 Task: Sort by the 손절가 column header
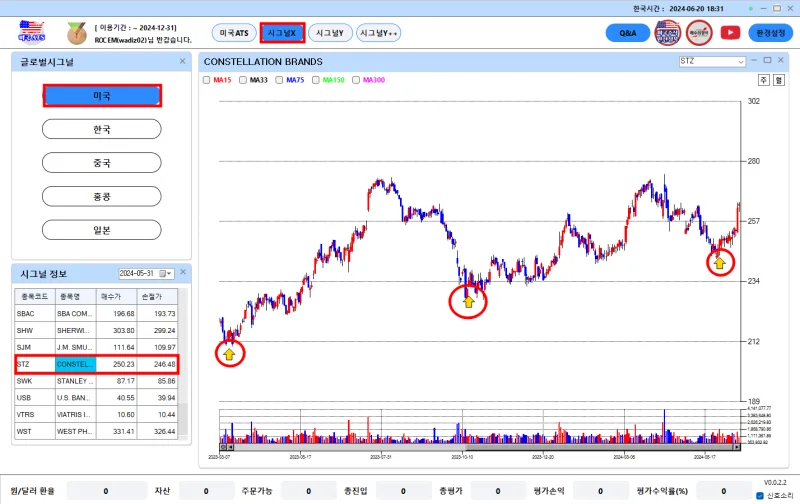(x=157, y=296)
